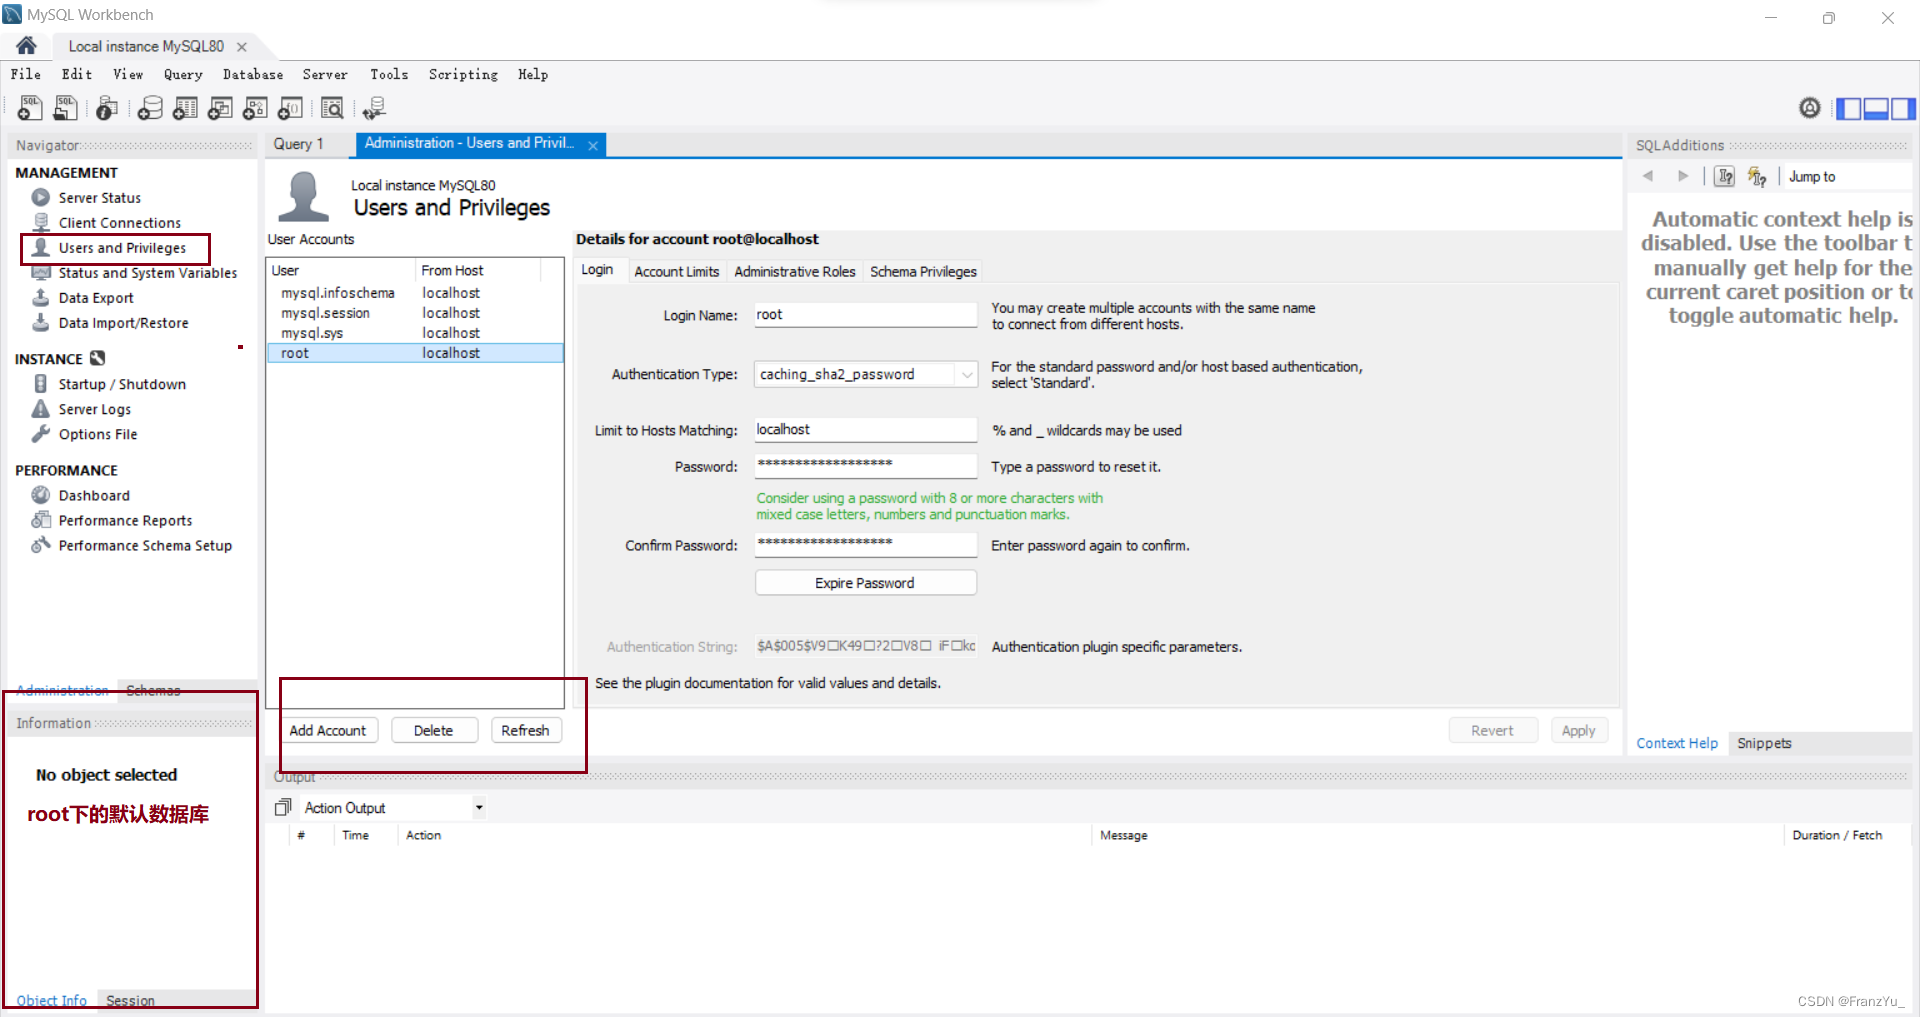Click the Startup / Shutdown icon

pyautogui.click(x=40, y=383)
